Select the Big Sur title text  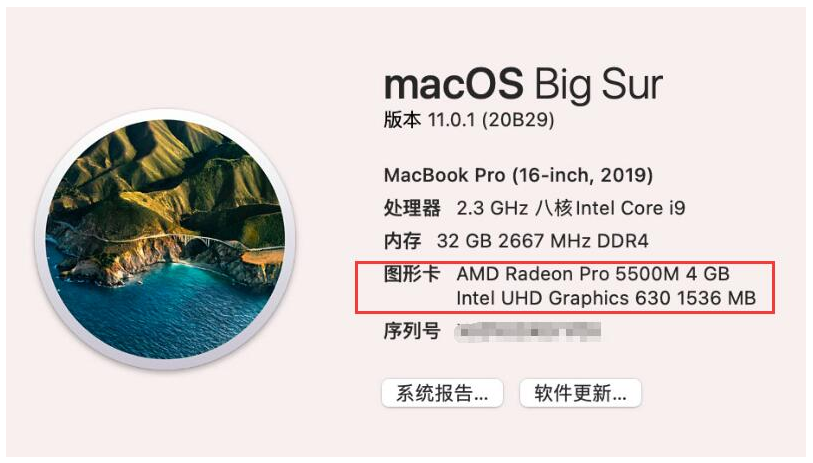pyautogui.click(x=598, y=85)
